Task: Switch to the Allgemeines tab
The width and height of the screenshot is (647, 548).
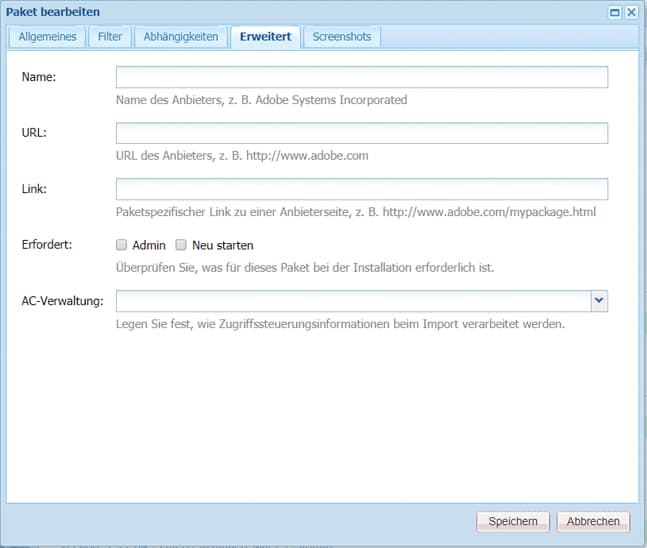Action: tap(47, 37)
